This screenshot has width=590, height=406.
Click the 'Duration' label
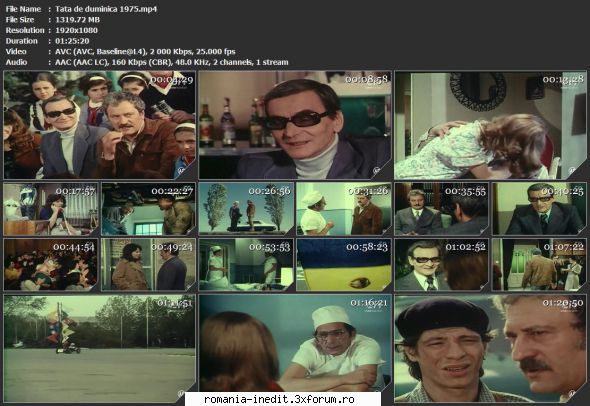pyautogui.click(x=21, y=41)
